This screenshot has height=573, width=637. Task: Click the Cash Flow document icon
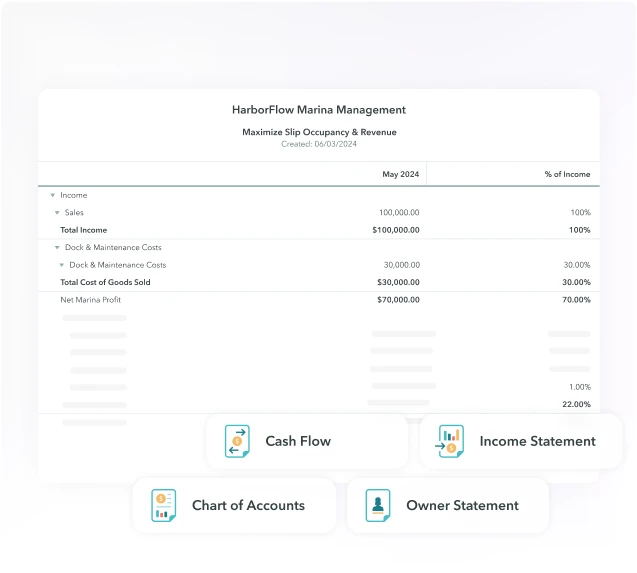[x=237, y=441]
